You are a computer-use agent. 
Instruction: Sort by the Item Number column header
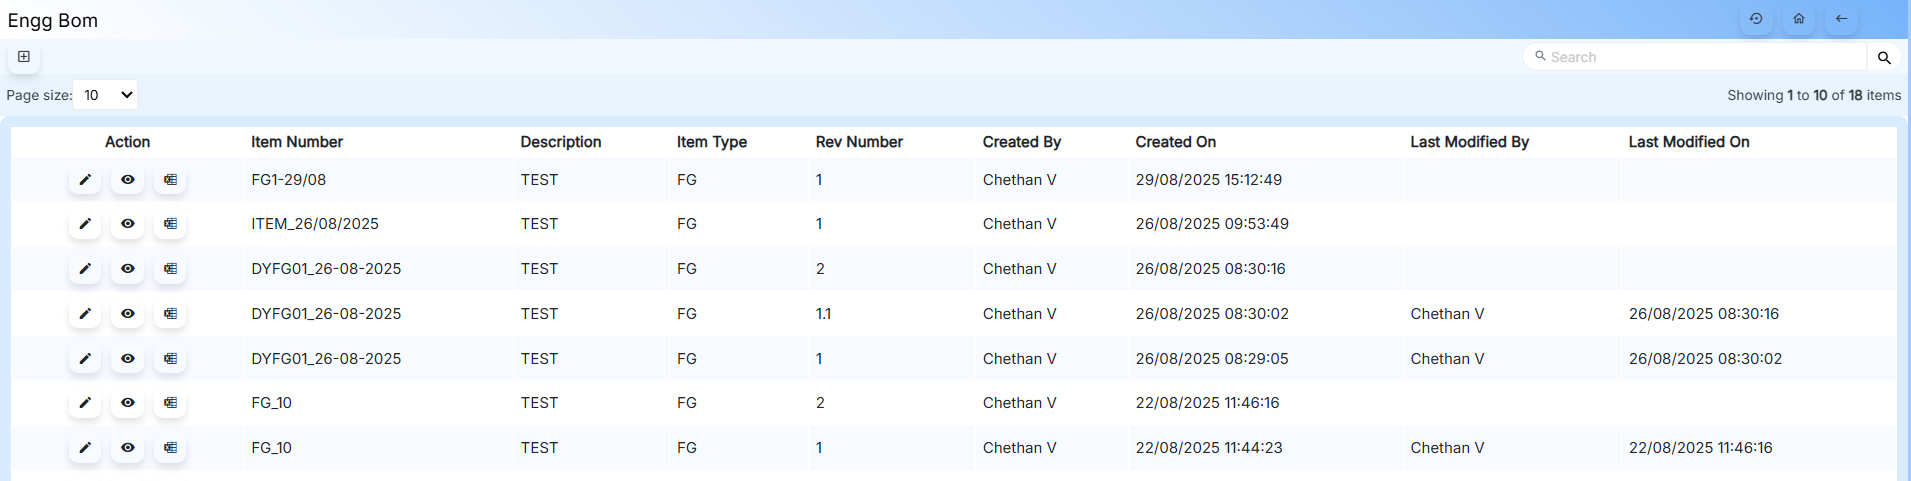pyautogui.click(x=297, y=142)
